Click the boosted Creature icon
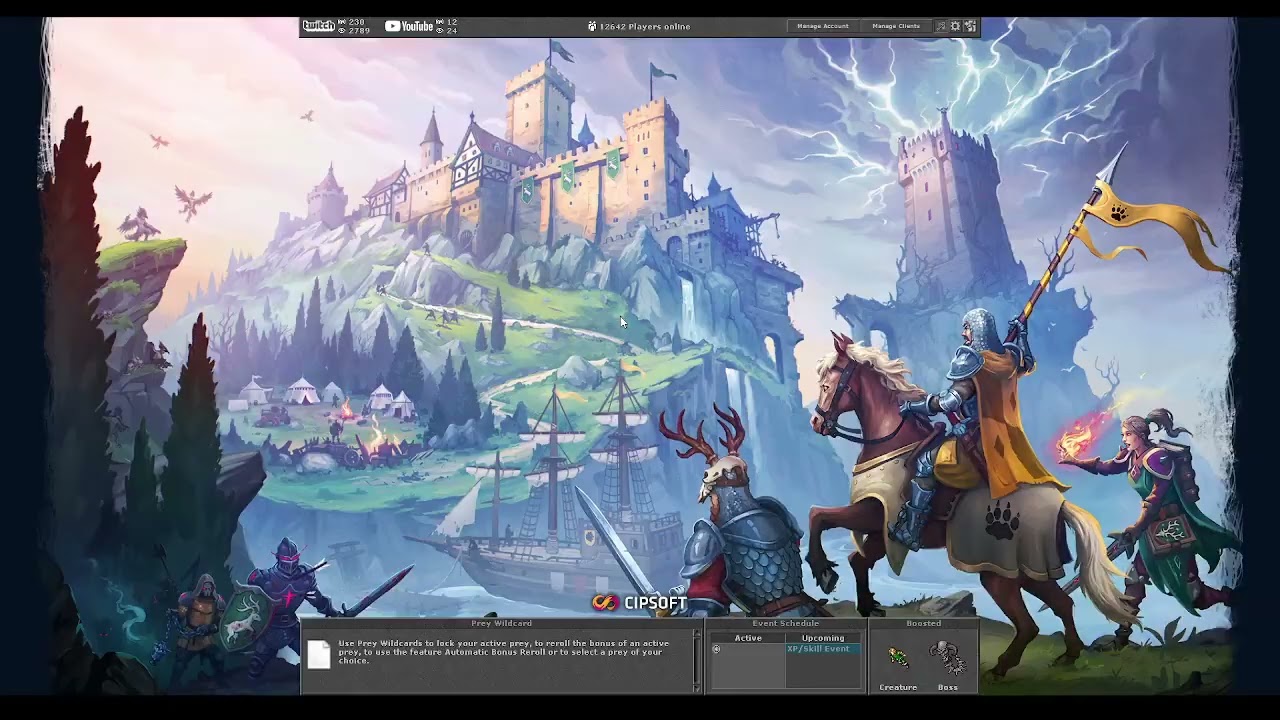The image size is (1280, 720). click(898, 658)
